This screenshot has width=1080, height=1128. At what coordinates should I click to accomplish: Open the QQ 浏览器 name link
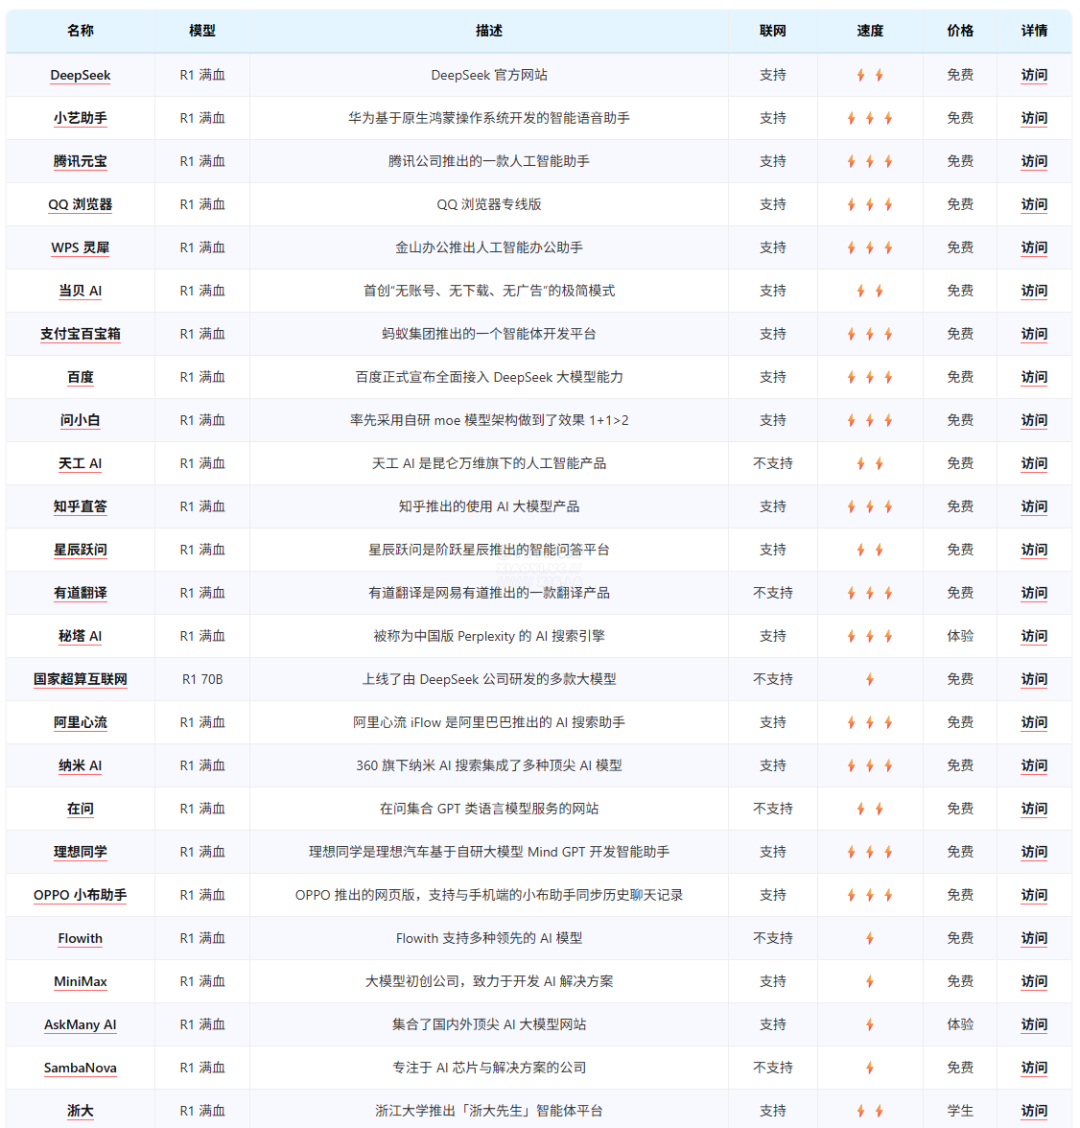point(80,204)
